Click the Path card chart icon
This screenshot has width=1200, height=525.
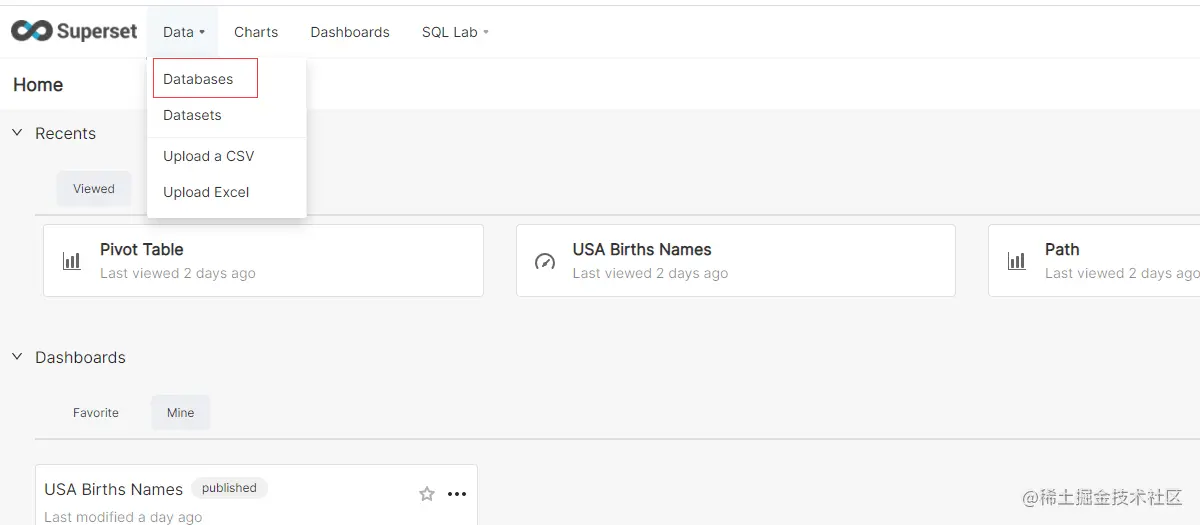click(x=1017, y=261)
